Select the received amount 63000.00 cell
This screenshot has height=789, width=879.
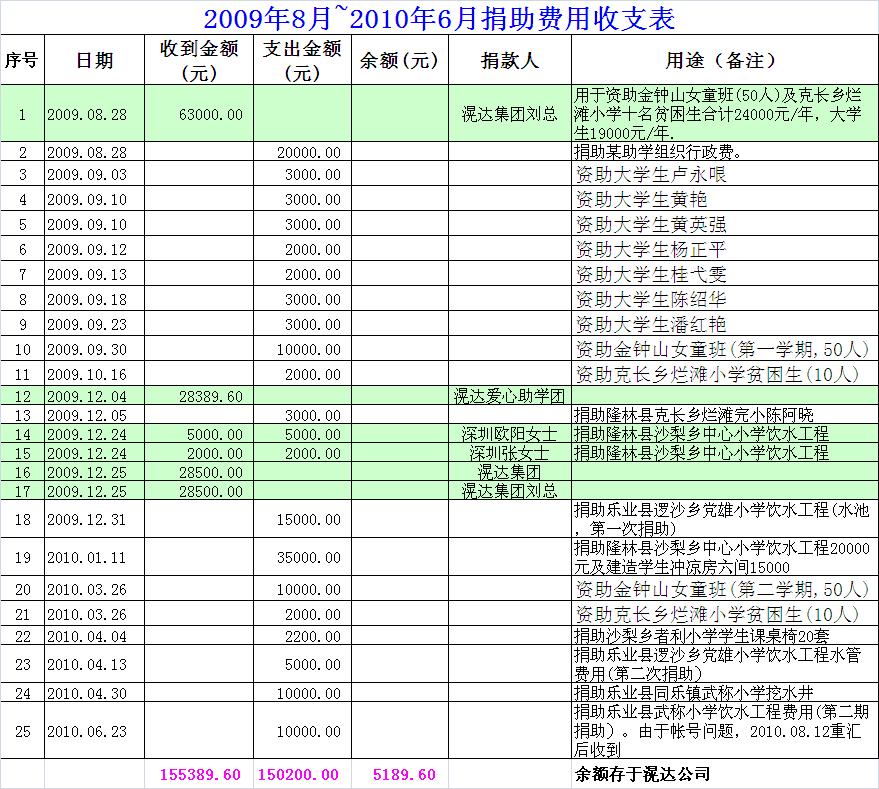[x=199, y=114]
